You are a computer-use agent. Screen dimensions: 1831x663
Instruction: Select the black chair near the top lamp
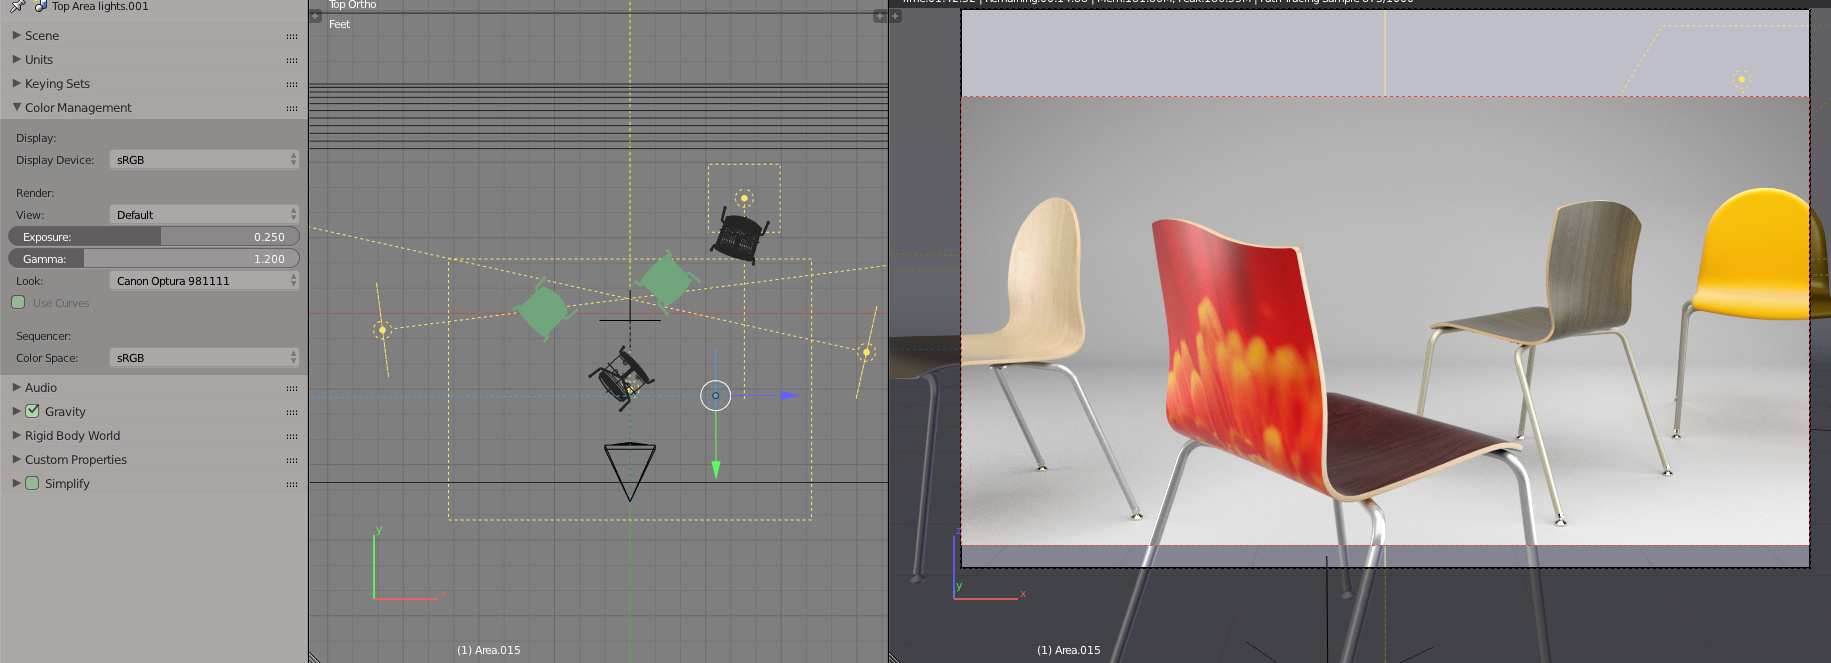(740, 237)
